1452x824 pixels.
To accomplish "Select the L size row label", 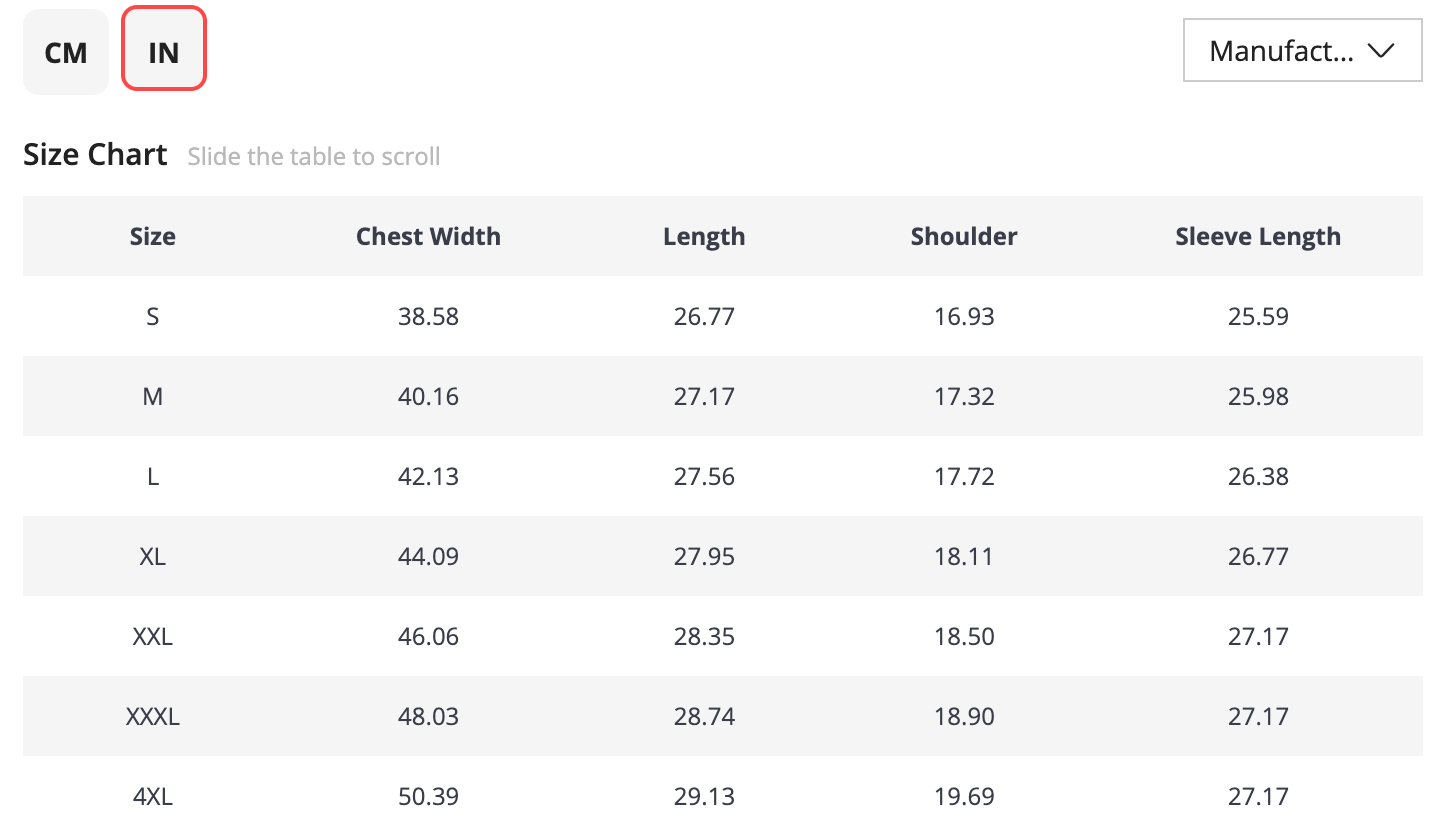I will (153, 477).
